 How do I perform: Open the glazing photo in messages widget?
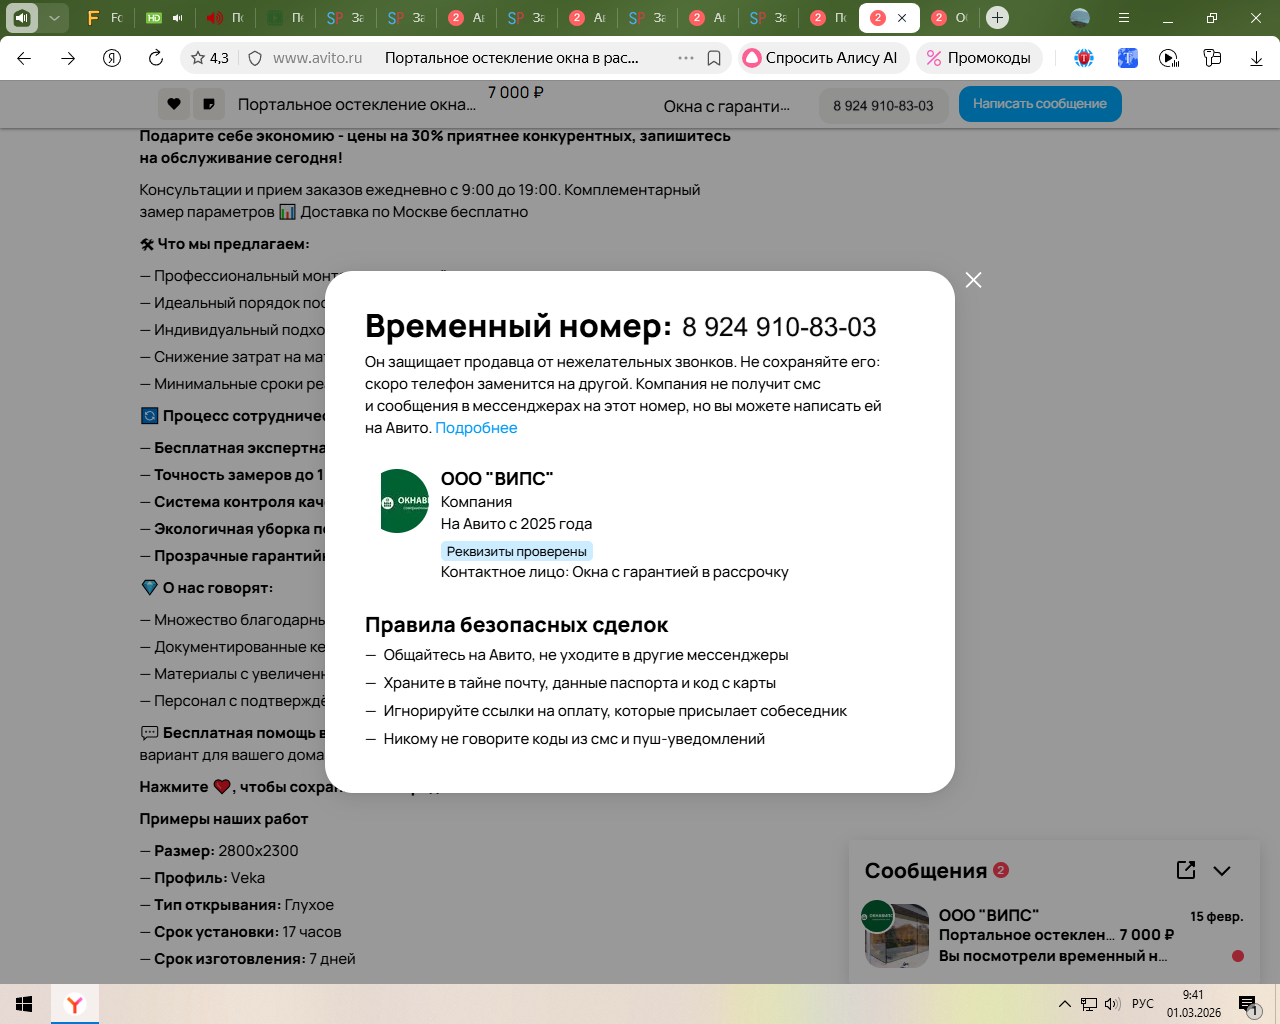(x=896, y=936)
